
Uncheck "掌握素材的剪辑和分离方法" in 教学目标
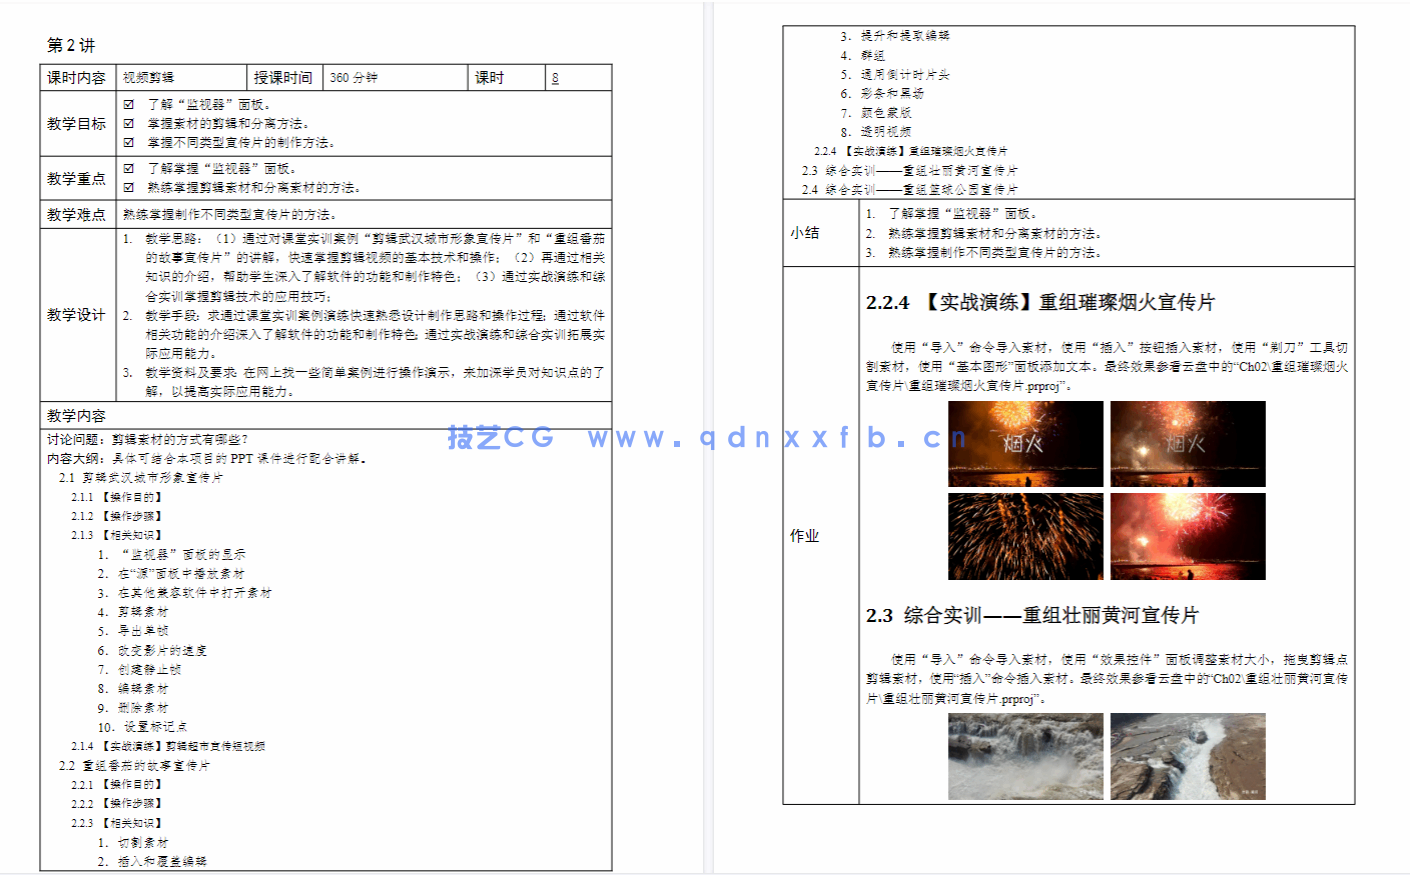pyautogui.click(x=127, y=122)
